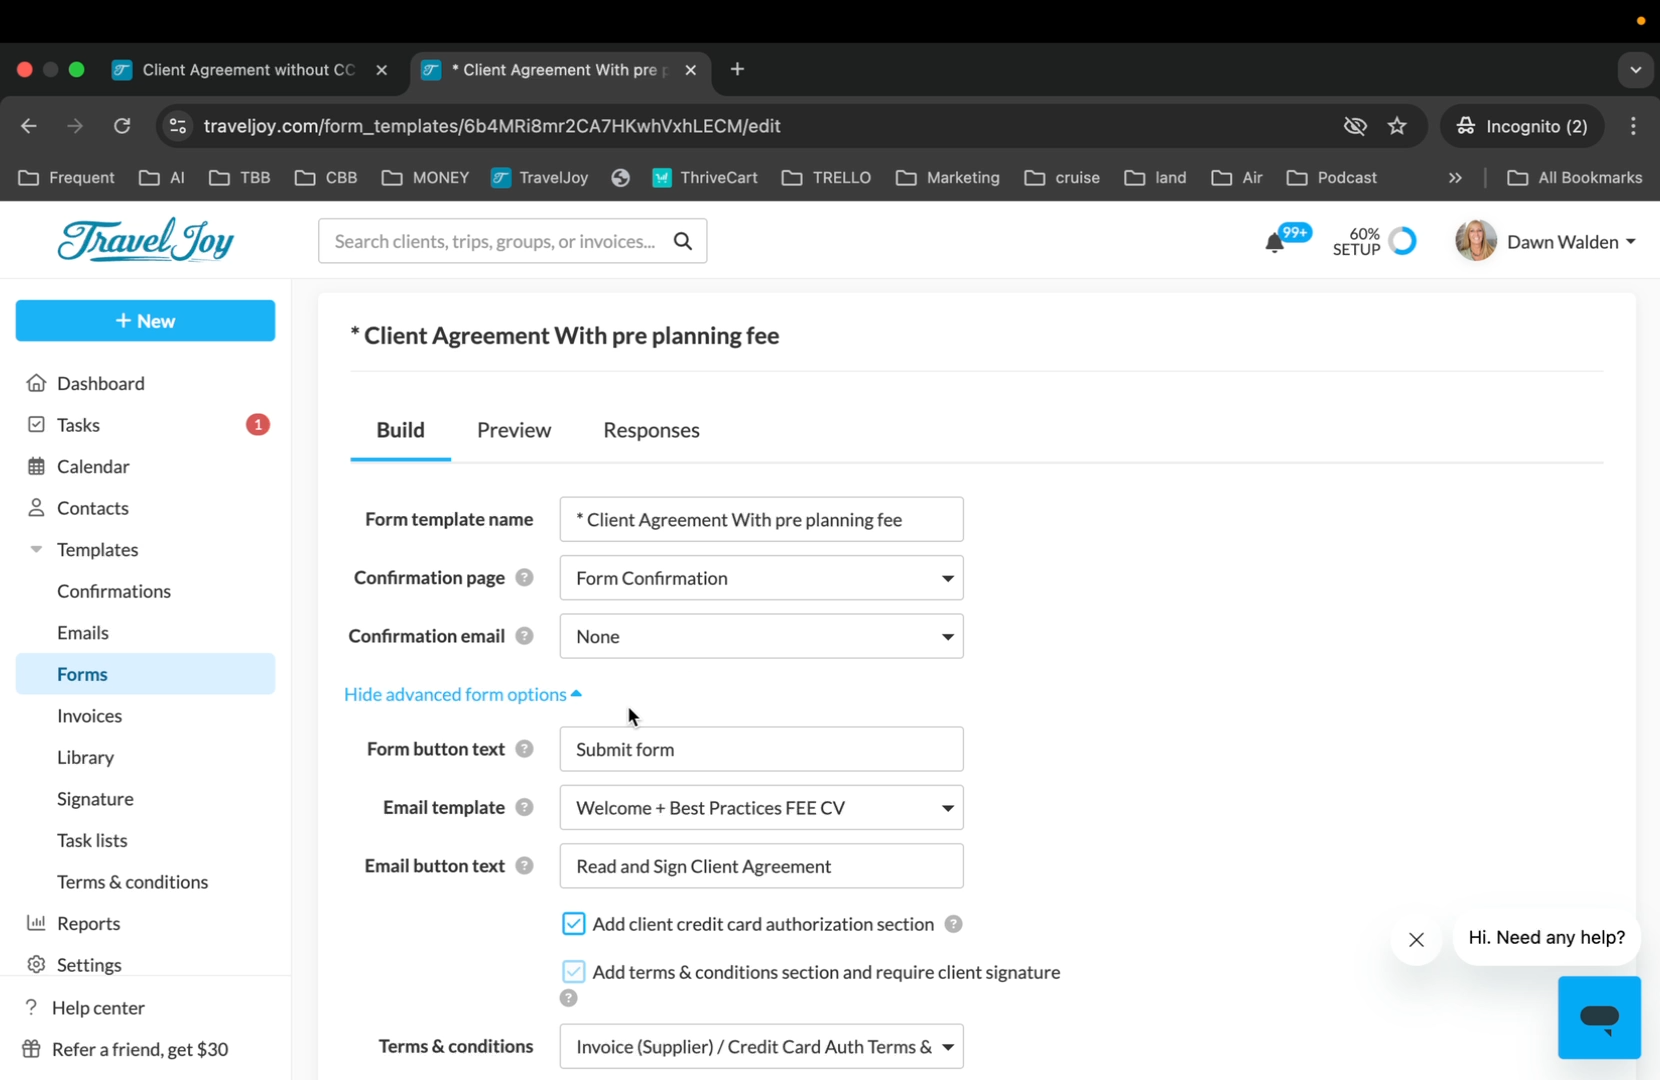Image resolution: width=1660 pixels, height=1080 pixels.
Task: Uncheck Add client credit card authorization section
Action: click(573, 924)
